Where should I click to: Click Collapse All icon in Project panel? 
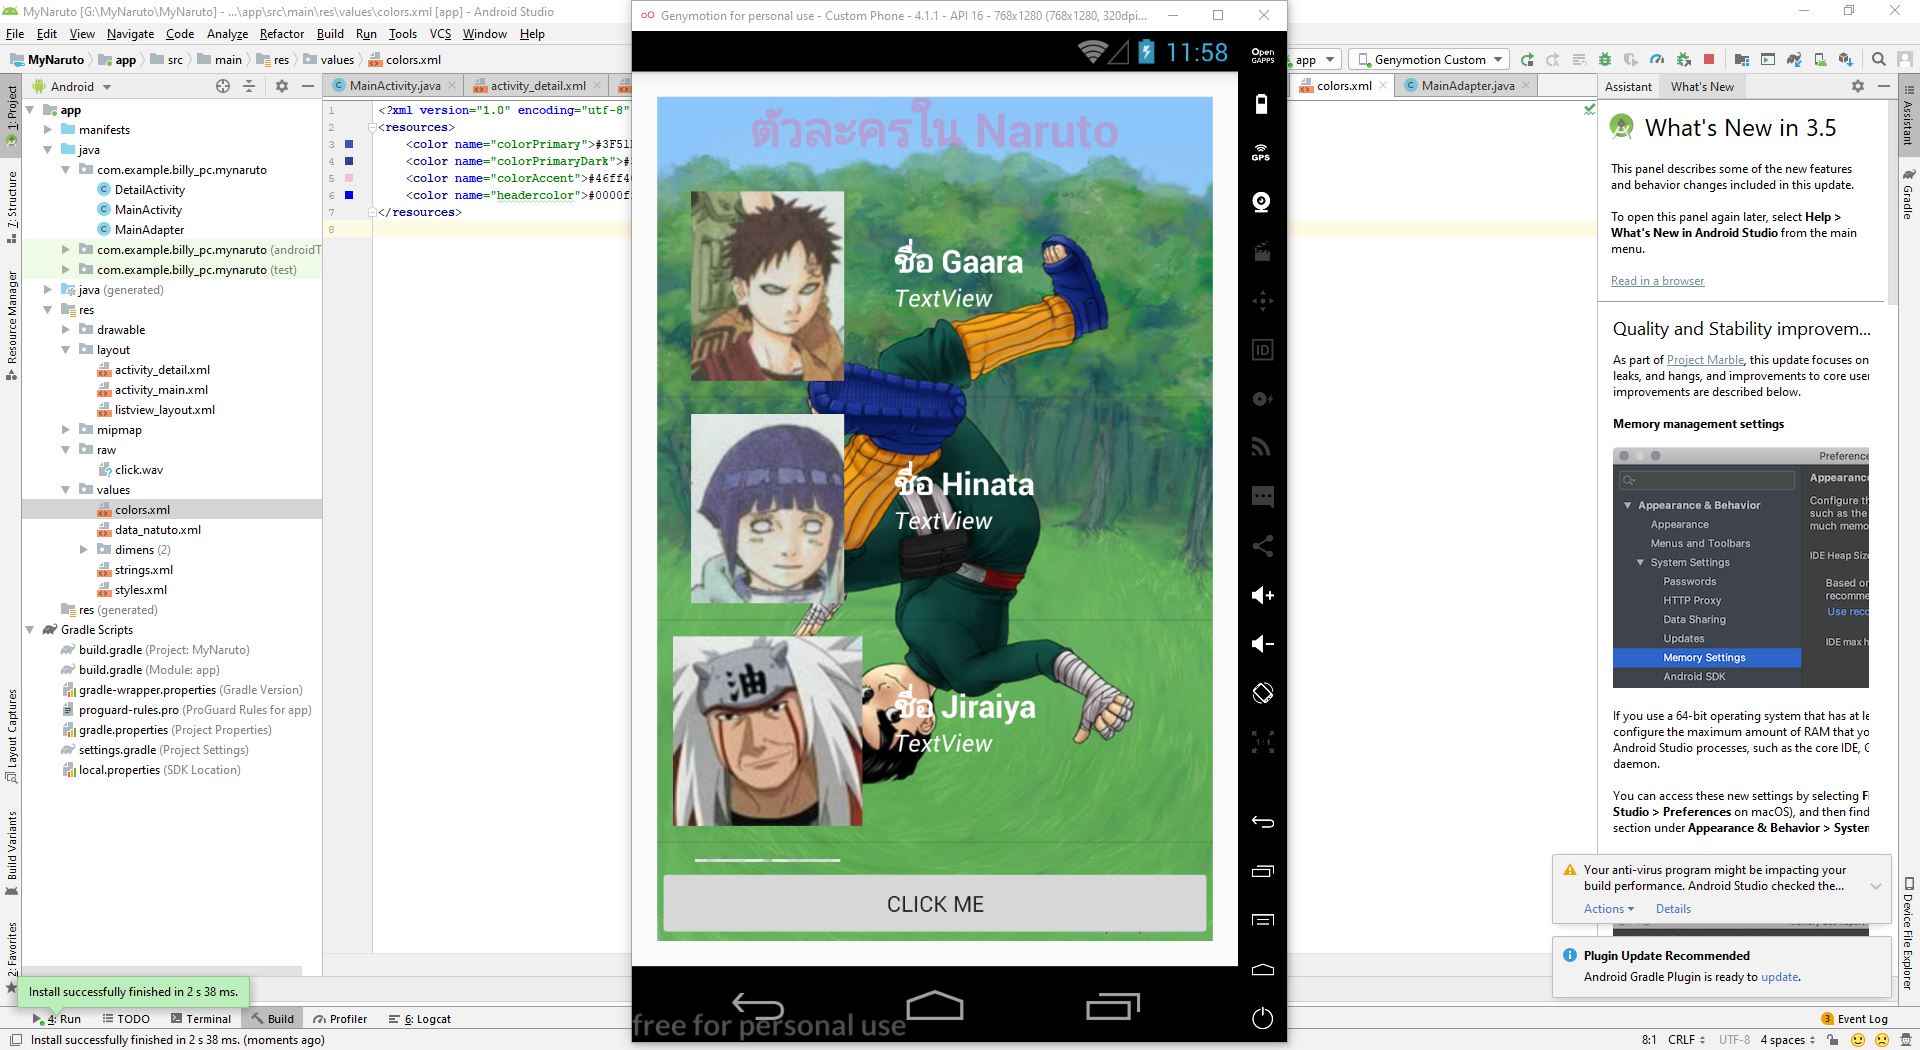point(249,87)
